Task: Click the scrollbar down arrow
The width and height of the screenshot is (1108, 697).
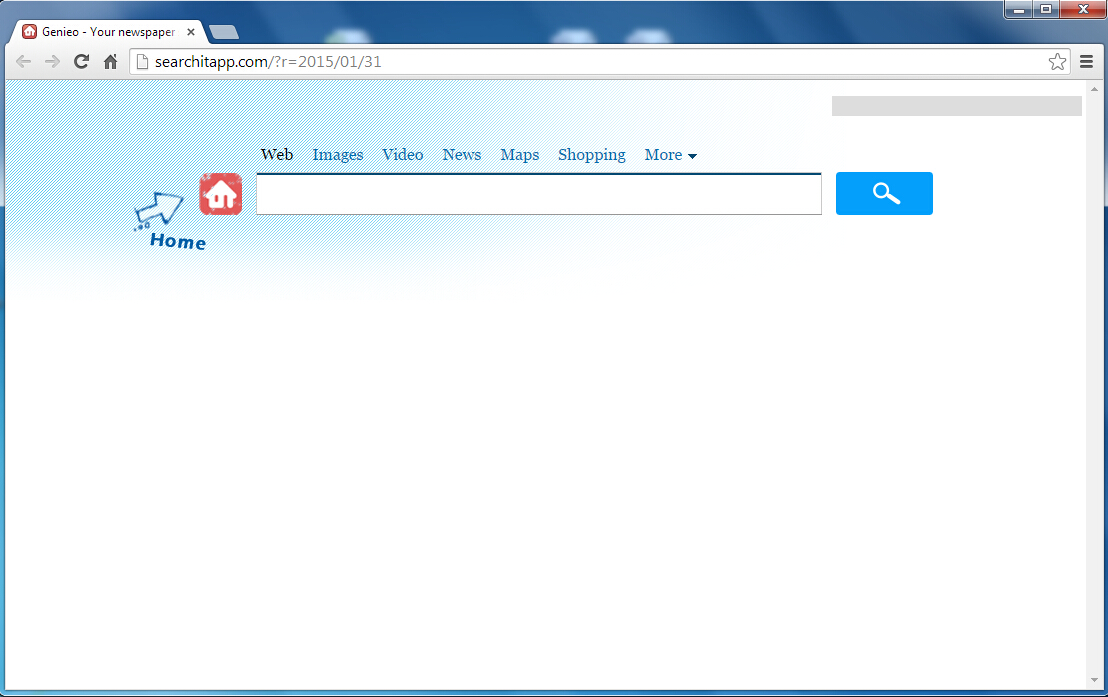Action: 1095,680
